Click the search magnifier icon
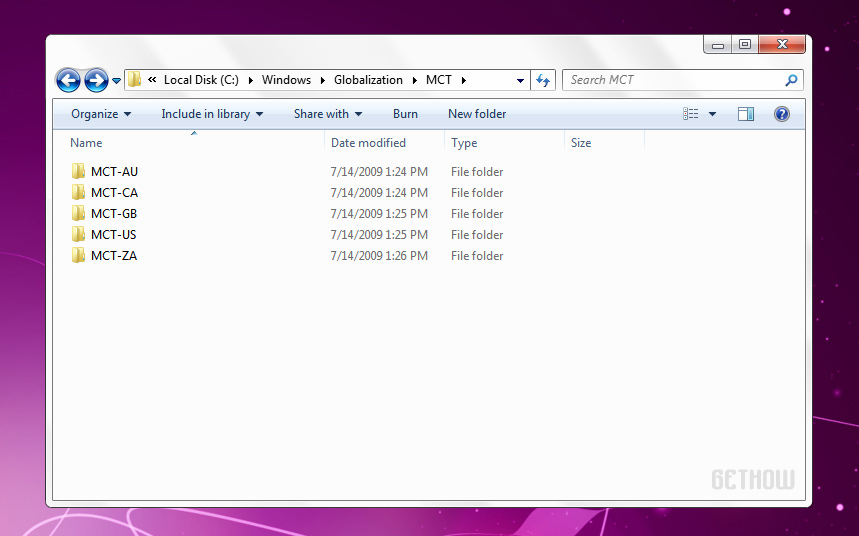The width and height of the screenshot is (859, 536). pyautogui.click(x=791, y=81)
